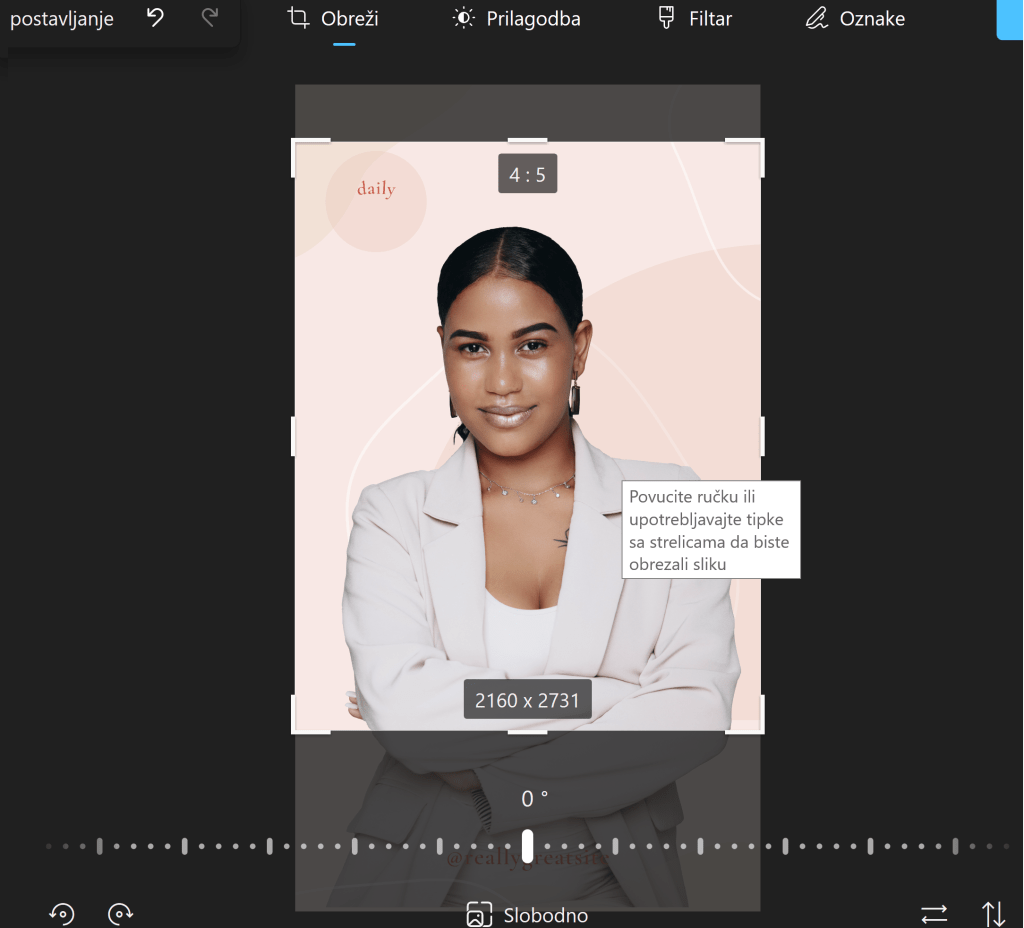Select the Filtar tab
Image resolution: width=1024 pixels, height=928 pixels.
695,19
